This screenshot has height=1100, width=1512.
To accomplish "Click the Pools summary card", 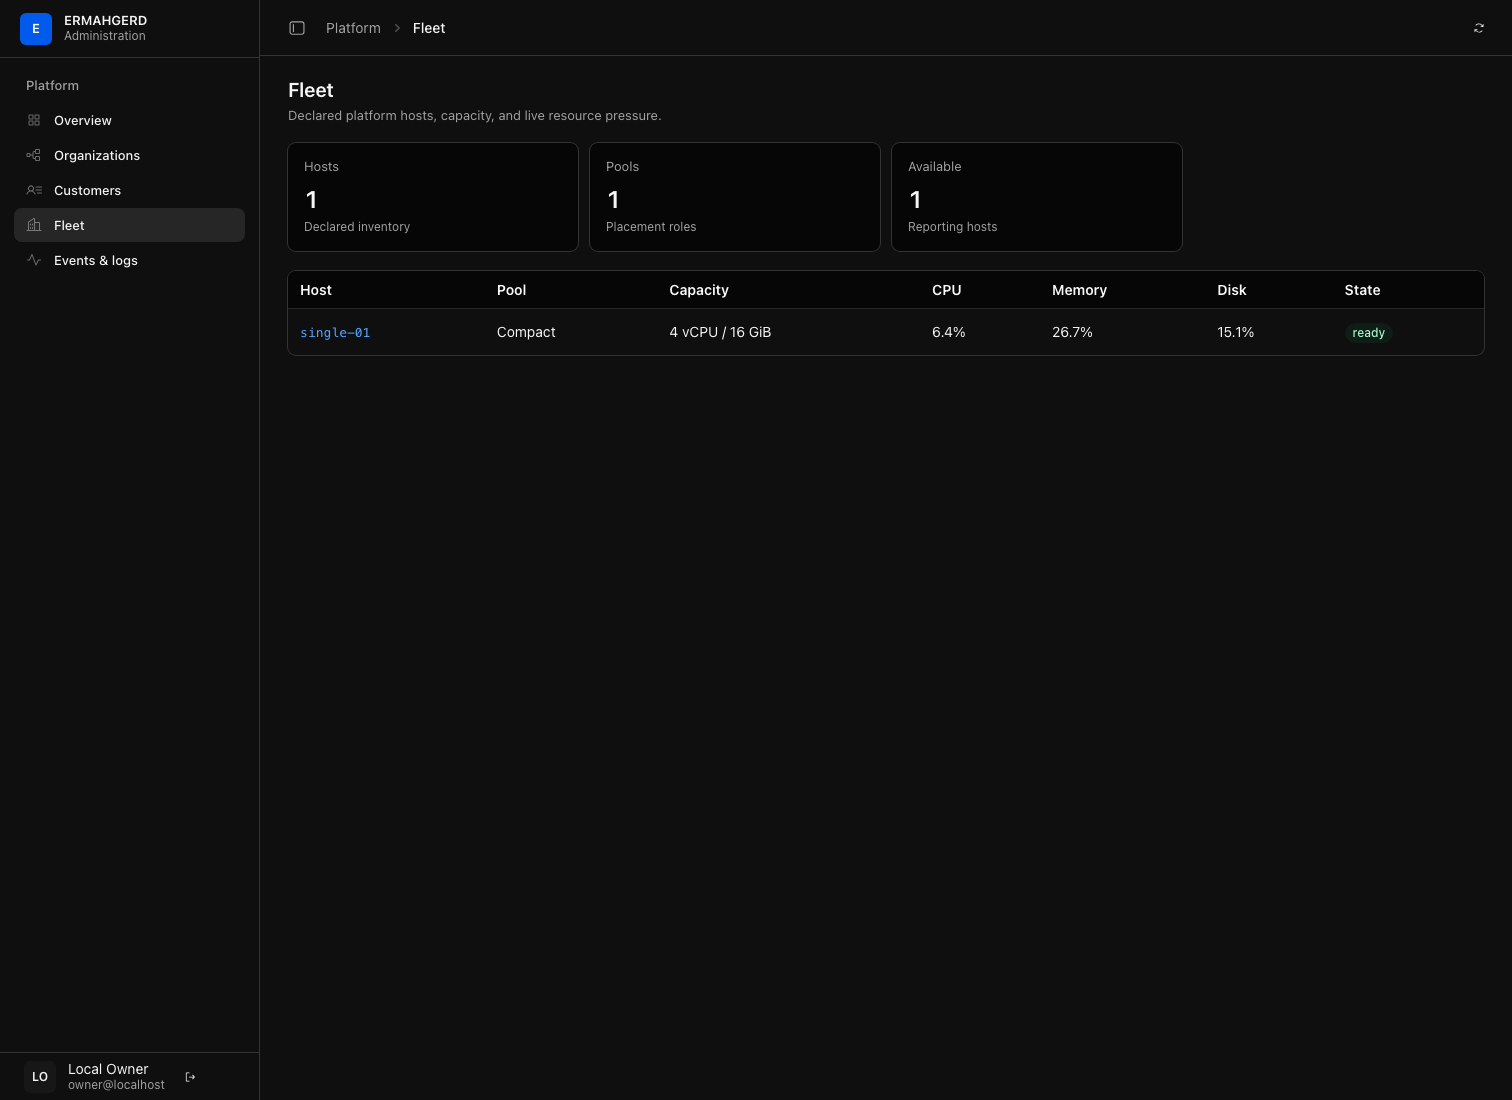I will [735, 197].
